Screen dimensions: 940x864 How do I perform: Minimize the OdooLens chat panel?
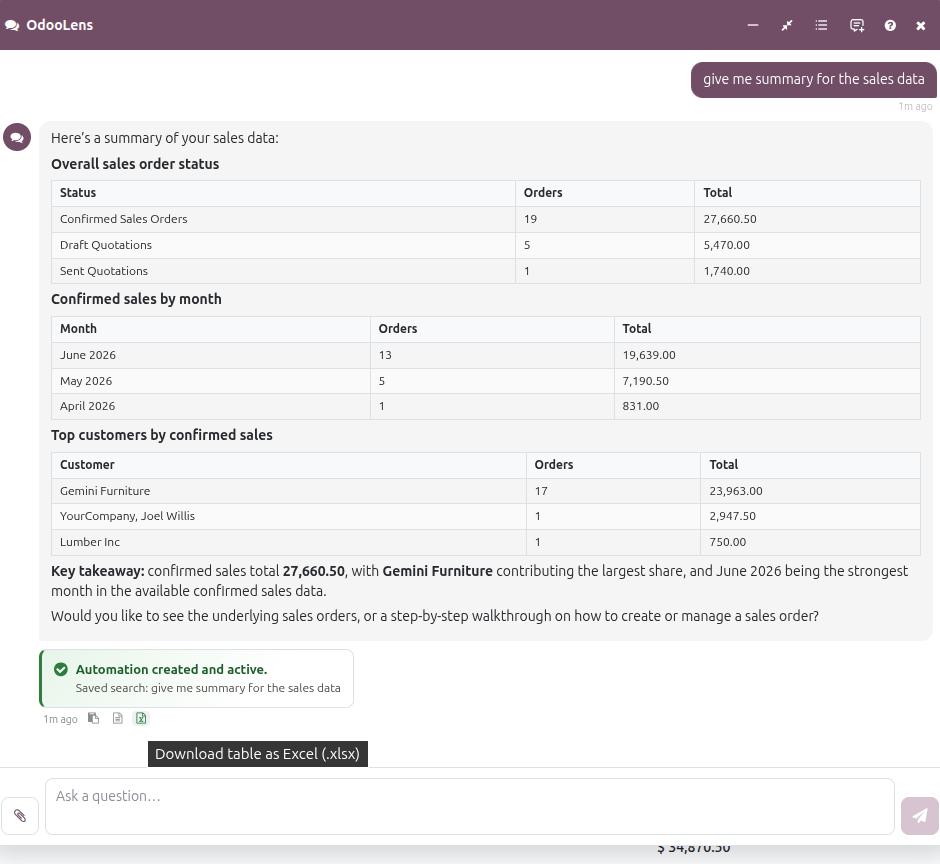(753, 25)
